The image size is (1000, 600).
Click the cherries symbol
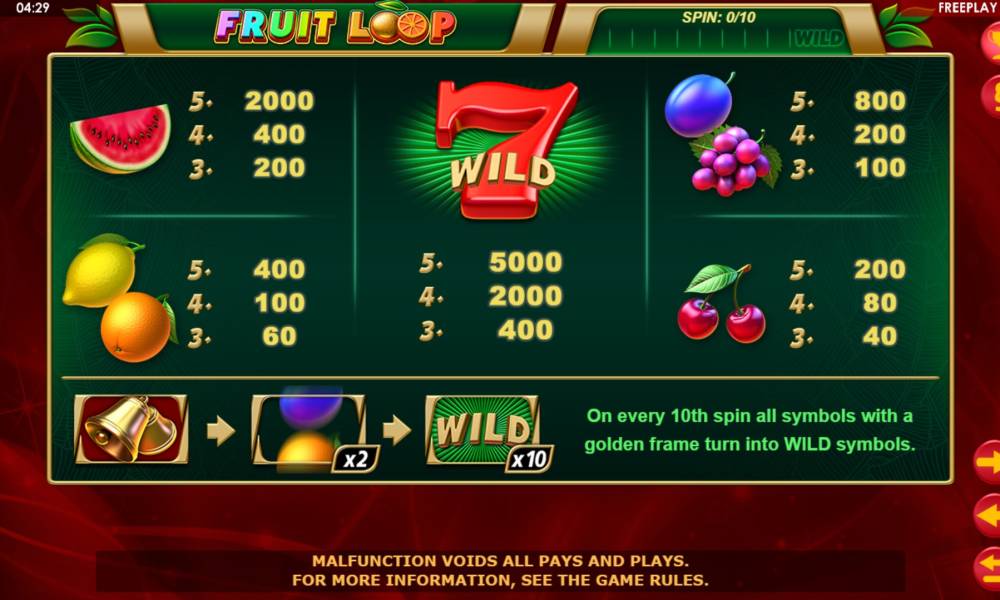pyautogui.click(x=721, y=304)
